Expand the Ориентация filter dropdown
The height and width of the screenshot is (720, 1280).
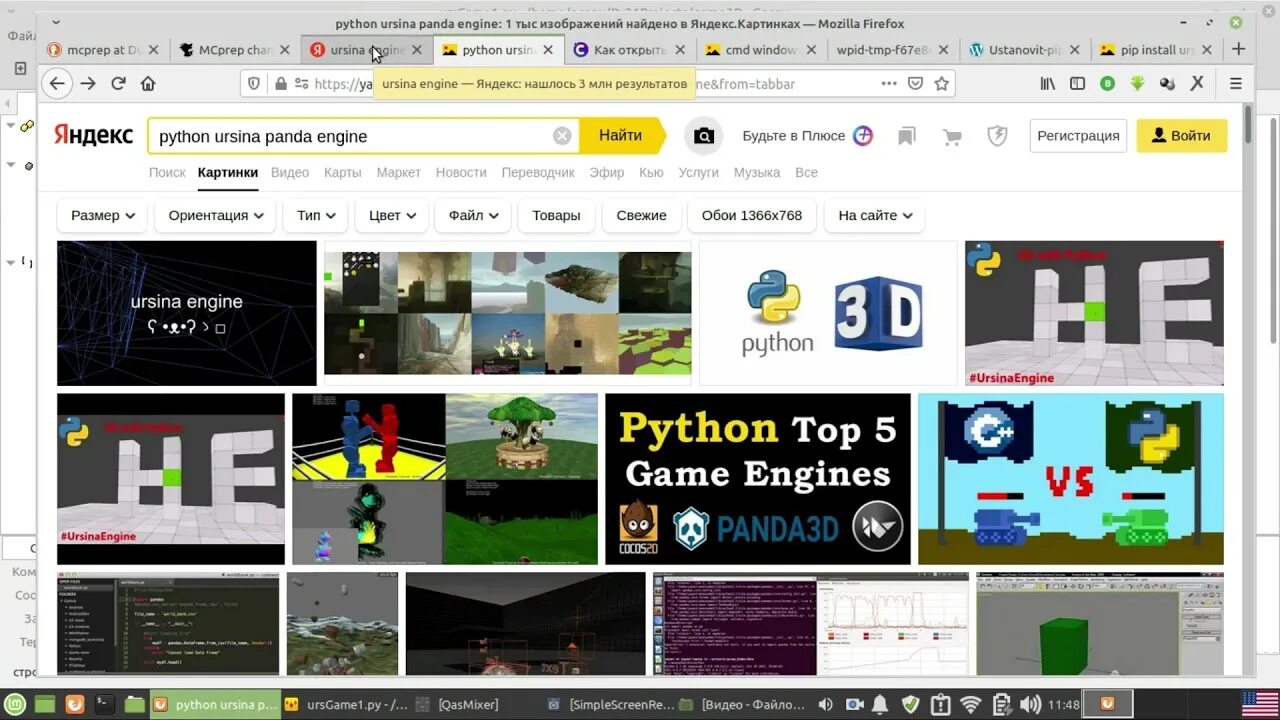[x=217, y=215]
